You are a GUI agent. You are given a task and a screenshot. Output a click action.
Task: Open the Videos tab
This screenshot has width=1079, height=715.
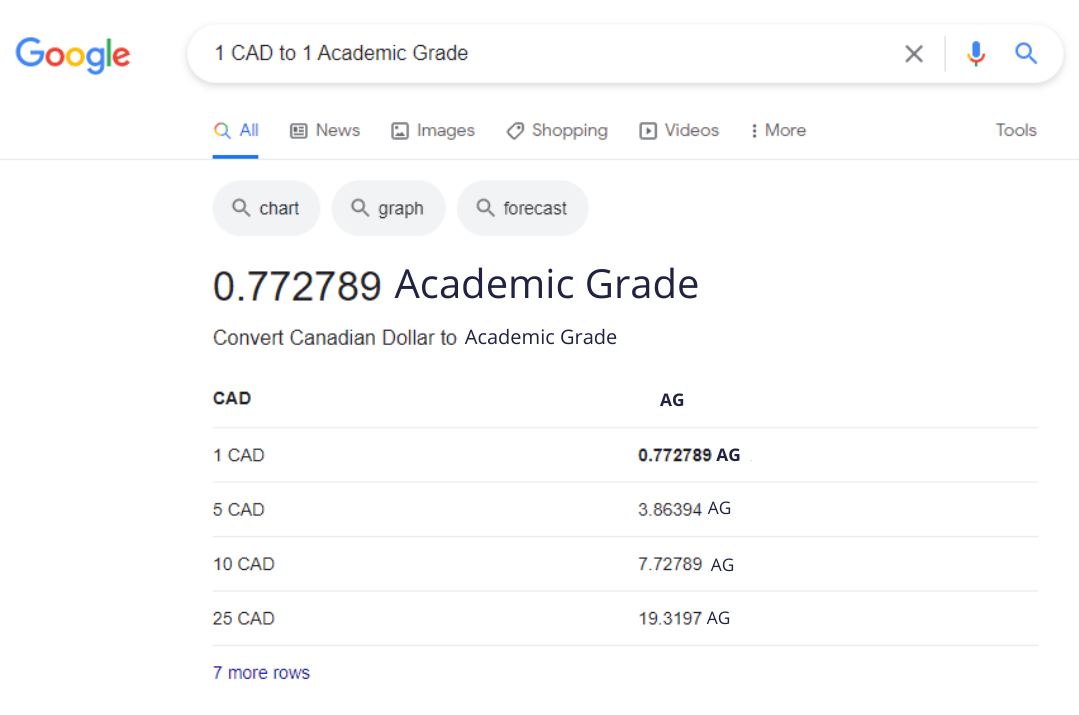[679, 130]
